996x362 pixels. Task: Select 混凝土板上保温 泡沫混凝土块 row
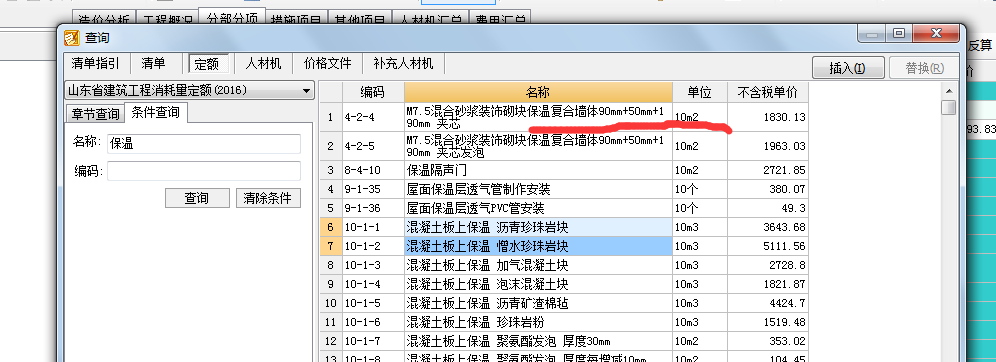click(x=538, y=285)
